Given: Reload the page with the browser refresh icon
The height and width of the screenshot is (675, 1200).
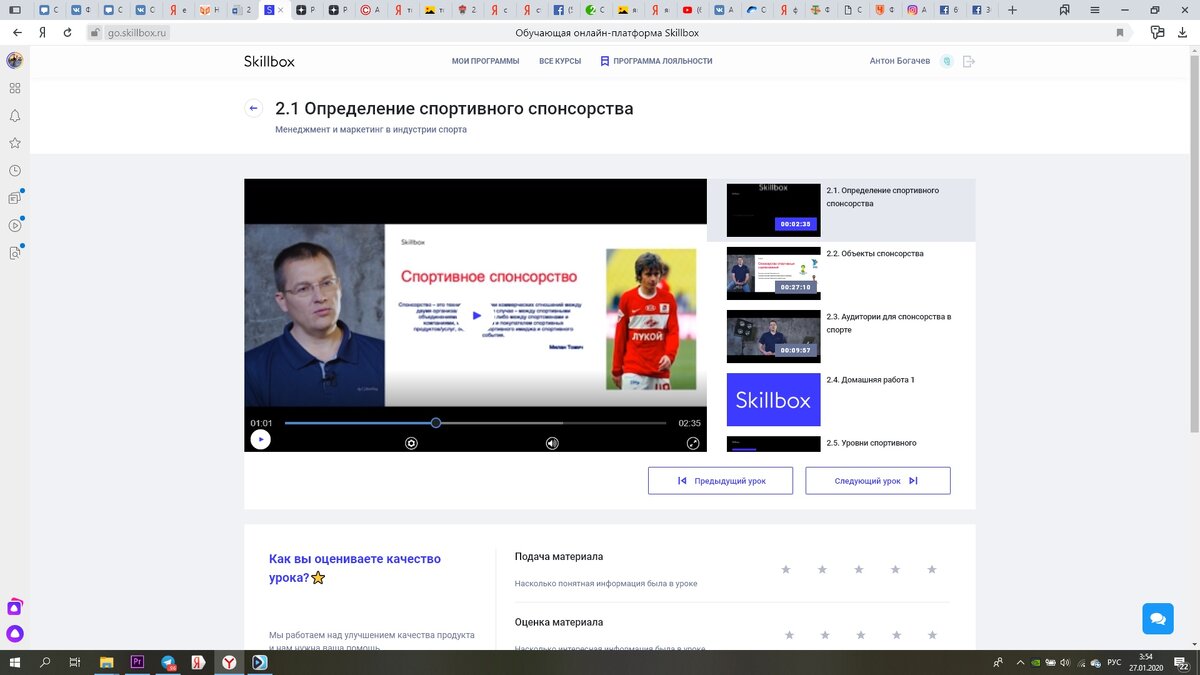Looking at the screenshot, I should tap(67, 32).
